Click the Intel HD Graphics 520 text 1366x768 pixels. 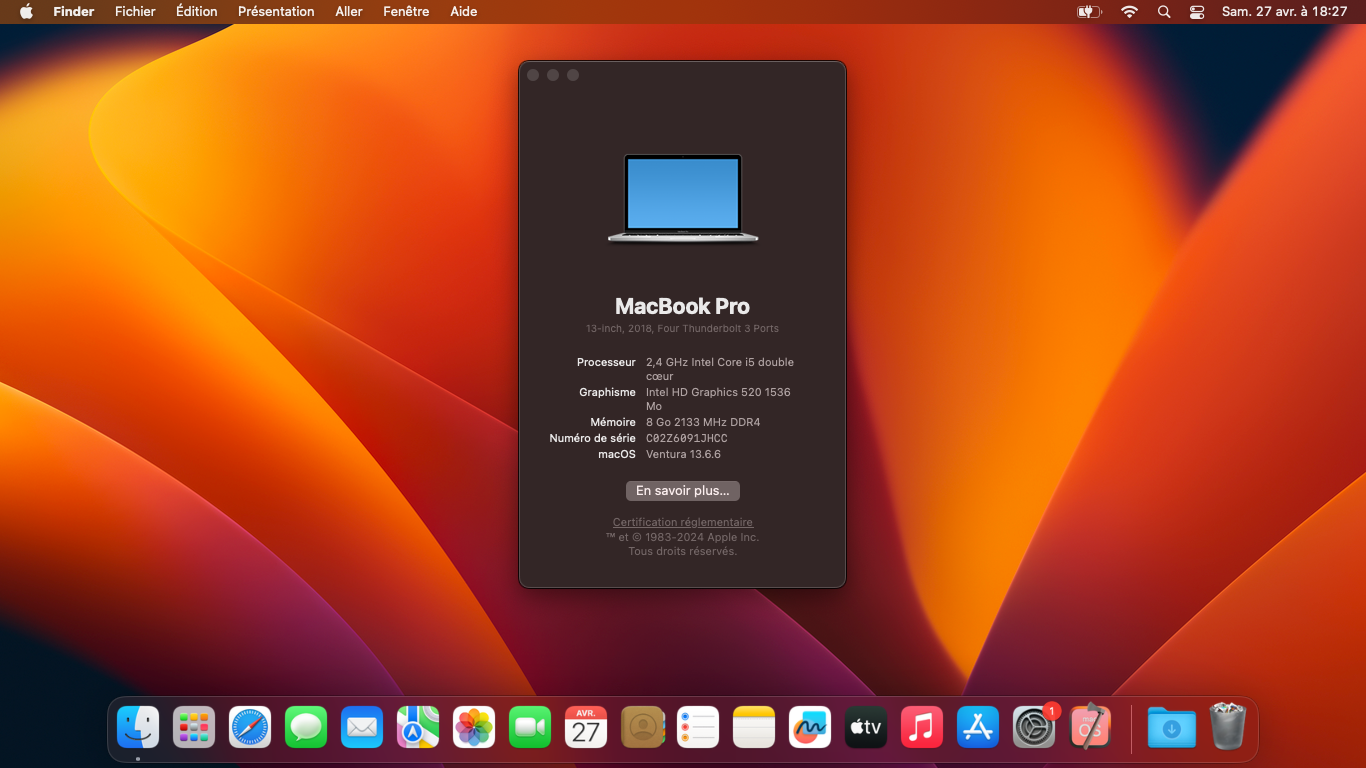pos(718,399)
